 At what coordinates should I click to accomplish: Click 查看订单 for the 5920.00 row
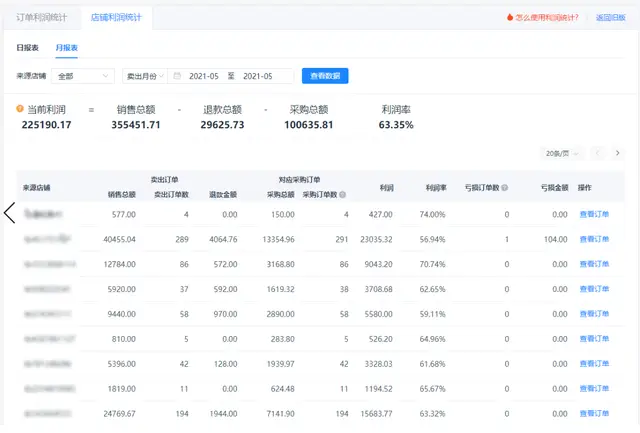594,289
